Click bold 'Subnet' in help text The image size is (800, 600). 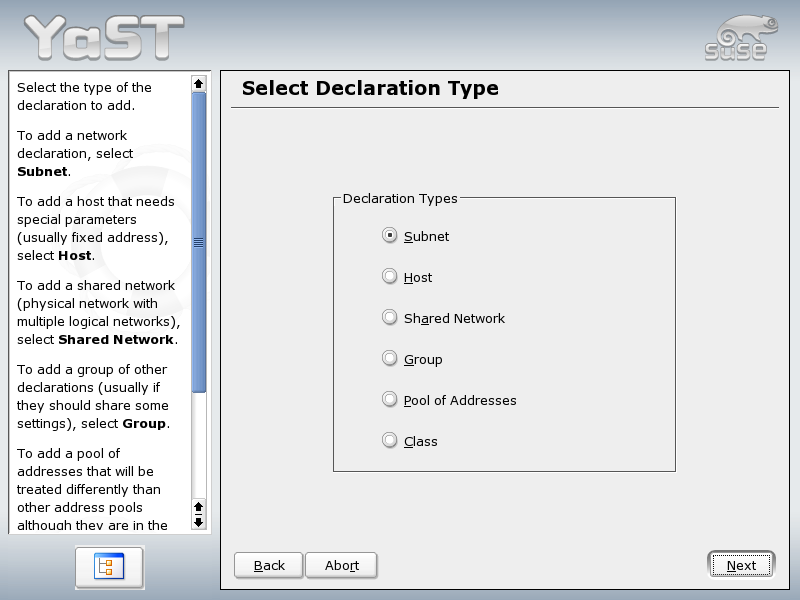(x=42, y=171)
